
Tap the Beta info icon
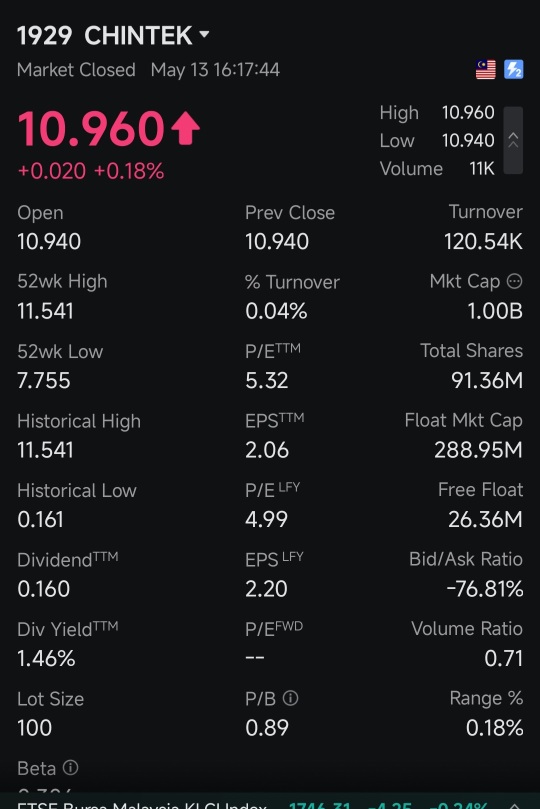point(71,768)
